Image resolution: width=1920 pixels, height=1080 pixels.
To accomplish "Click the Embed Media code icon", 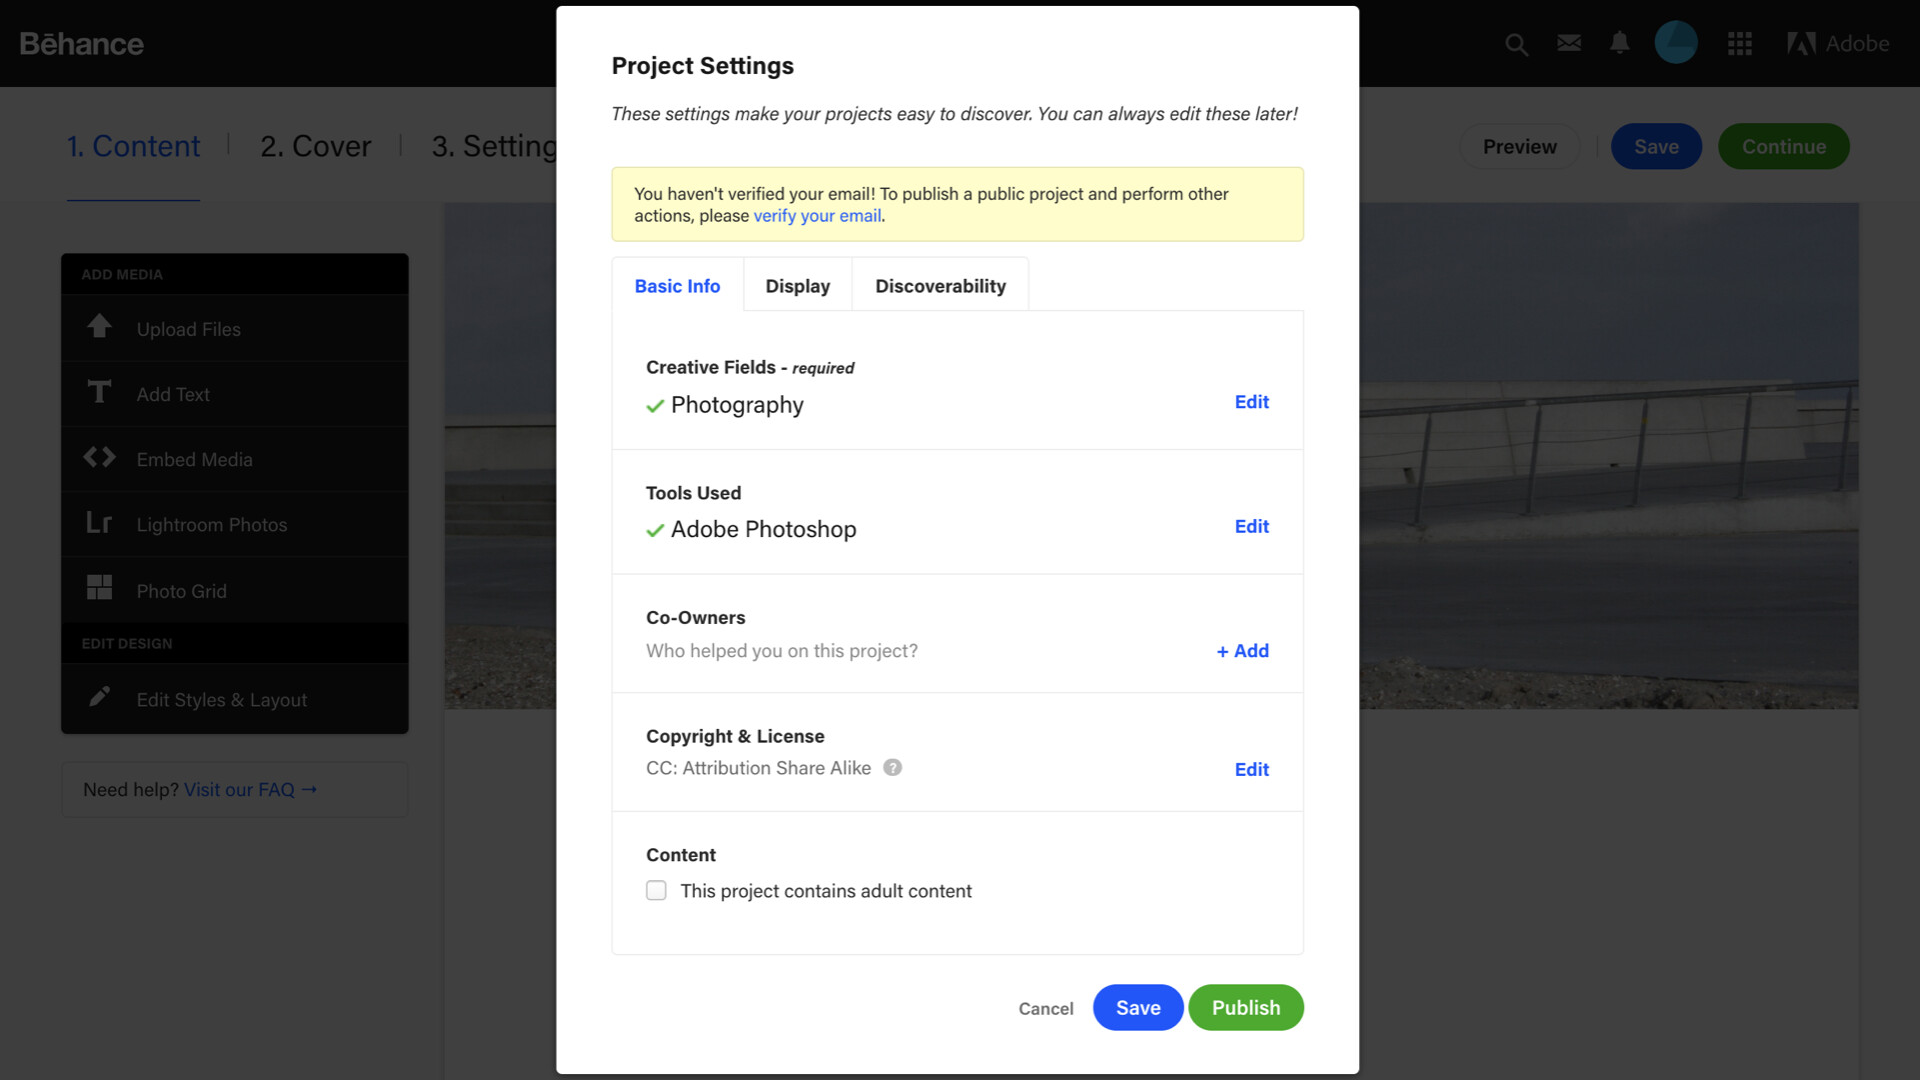I will click(99, 458).
